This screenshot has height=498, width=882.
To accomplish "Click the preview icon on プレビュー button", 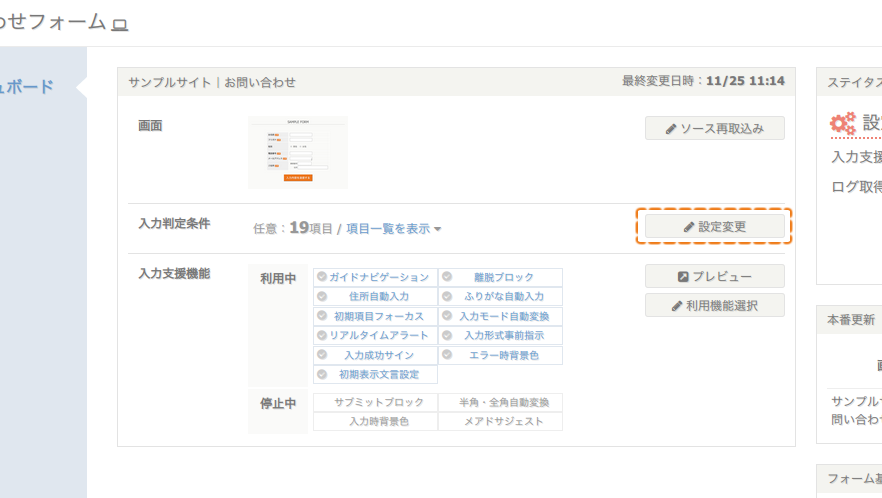I will 683,277.
